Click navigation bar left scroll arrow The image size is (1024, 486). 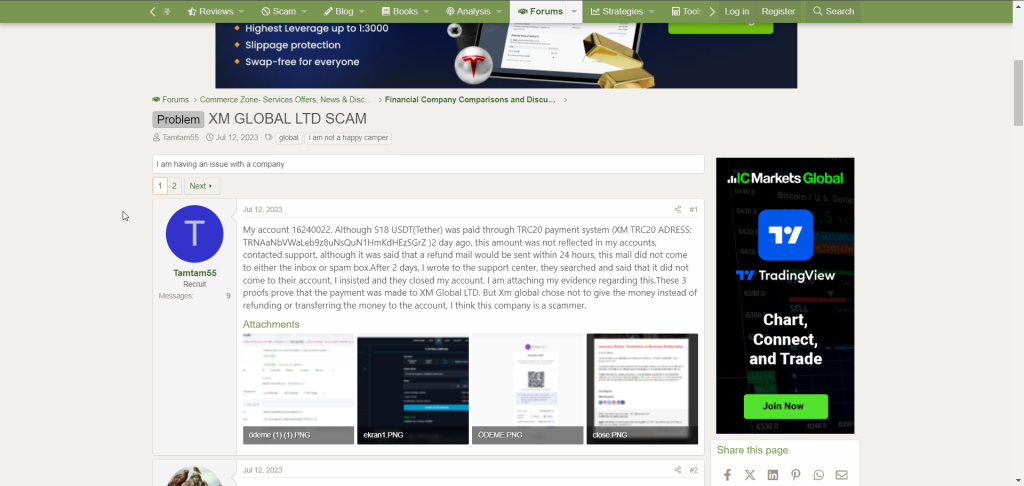pos(152,11)
